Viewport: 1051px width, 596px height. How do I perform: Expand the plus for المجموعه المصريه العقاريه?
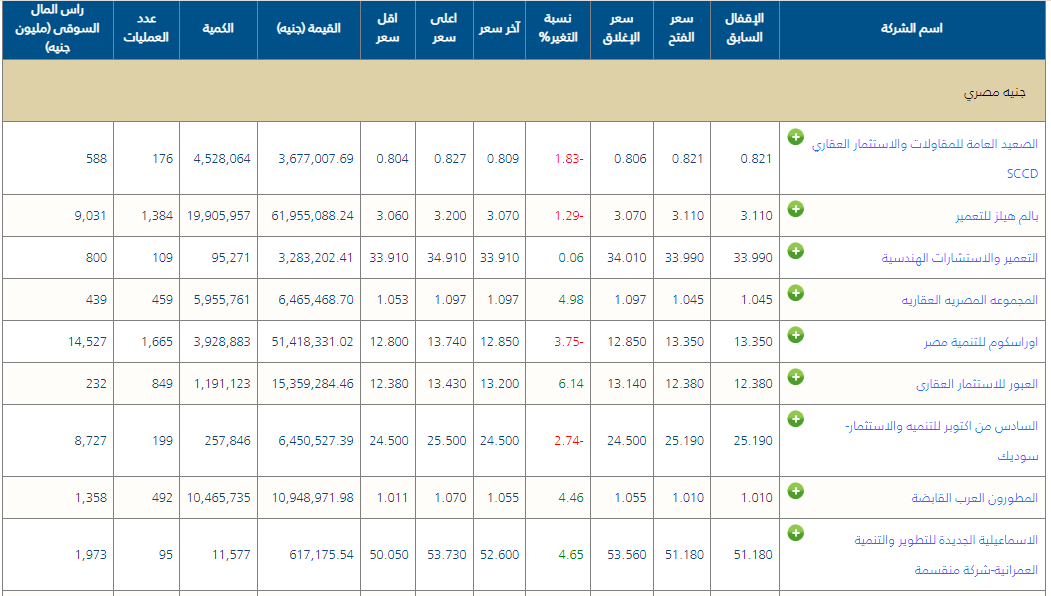coord(795,292)
